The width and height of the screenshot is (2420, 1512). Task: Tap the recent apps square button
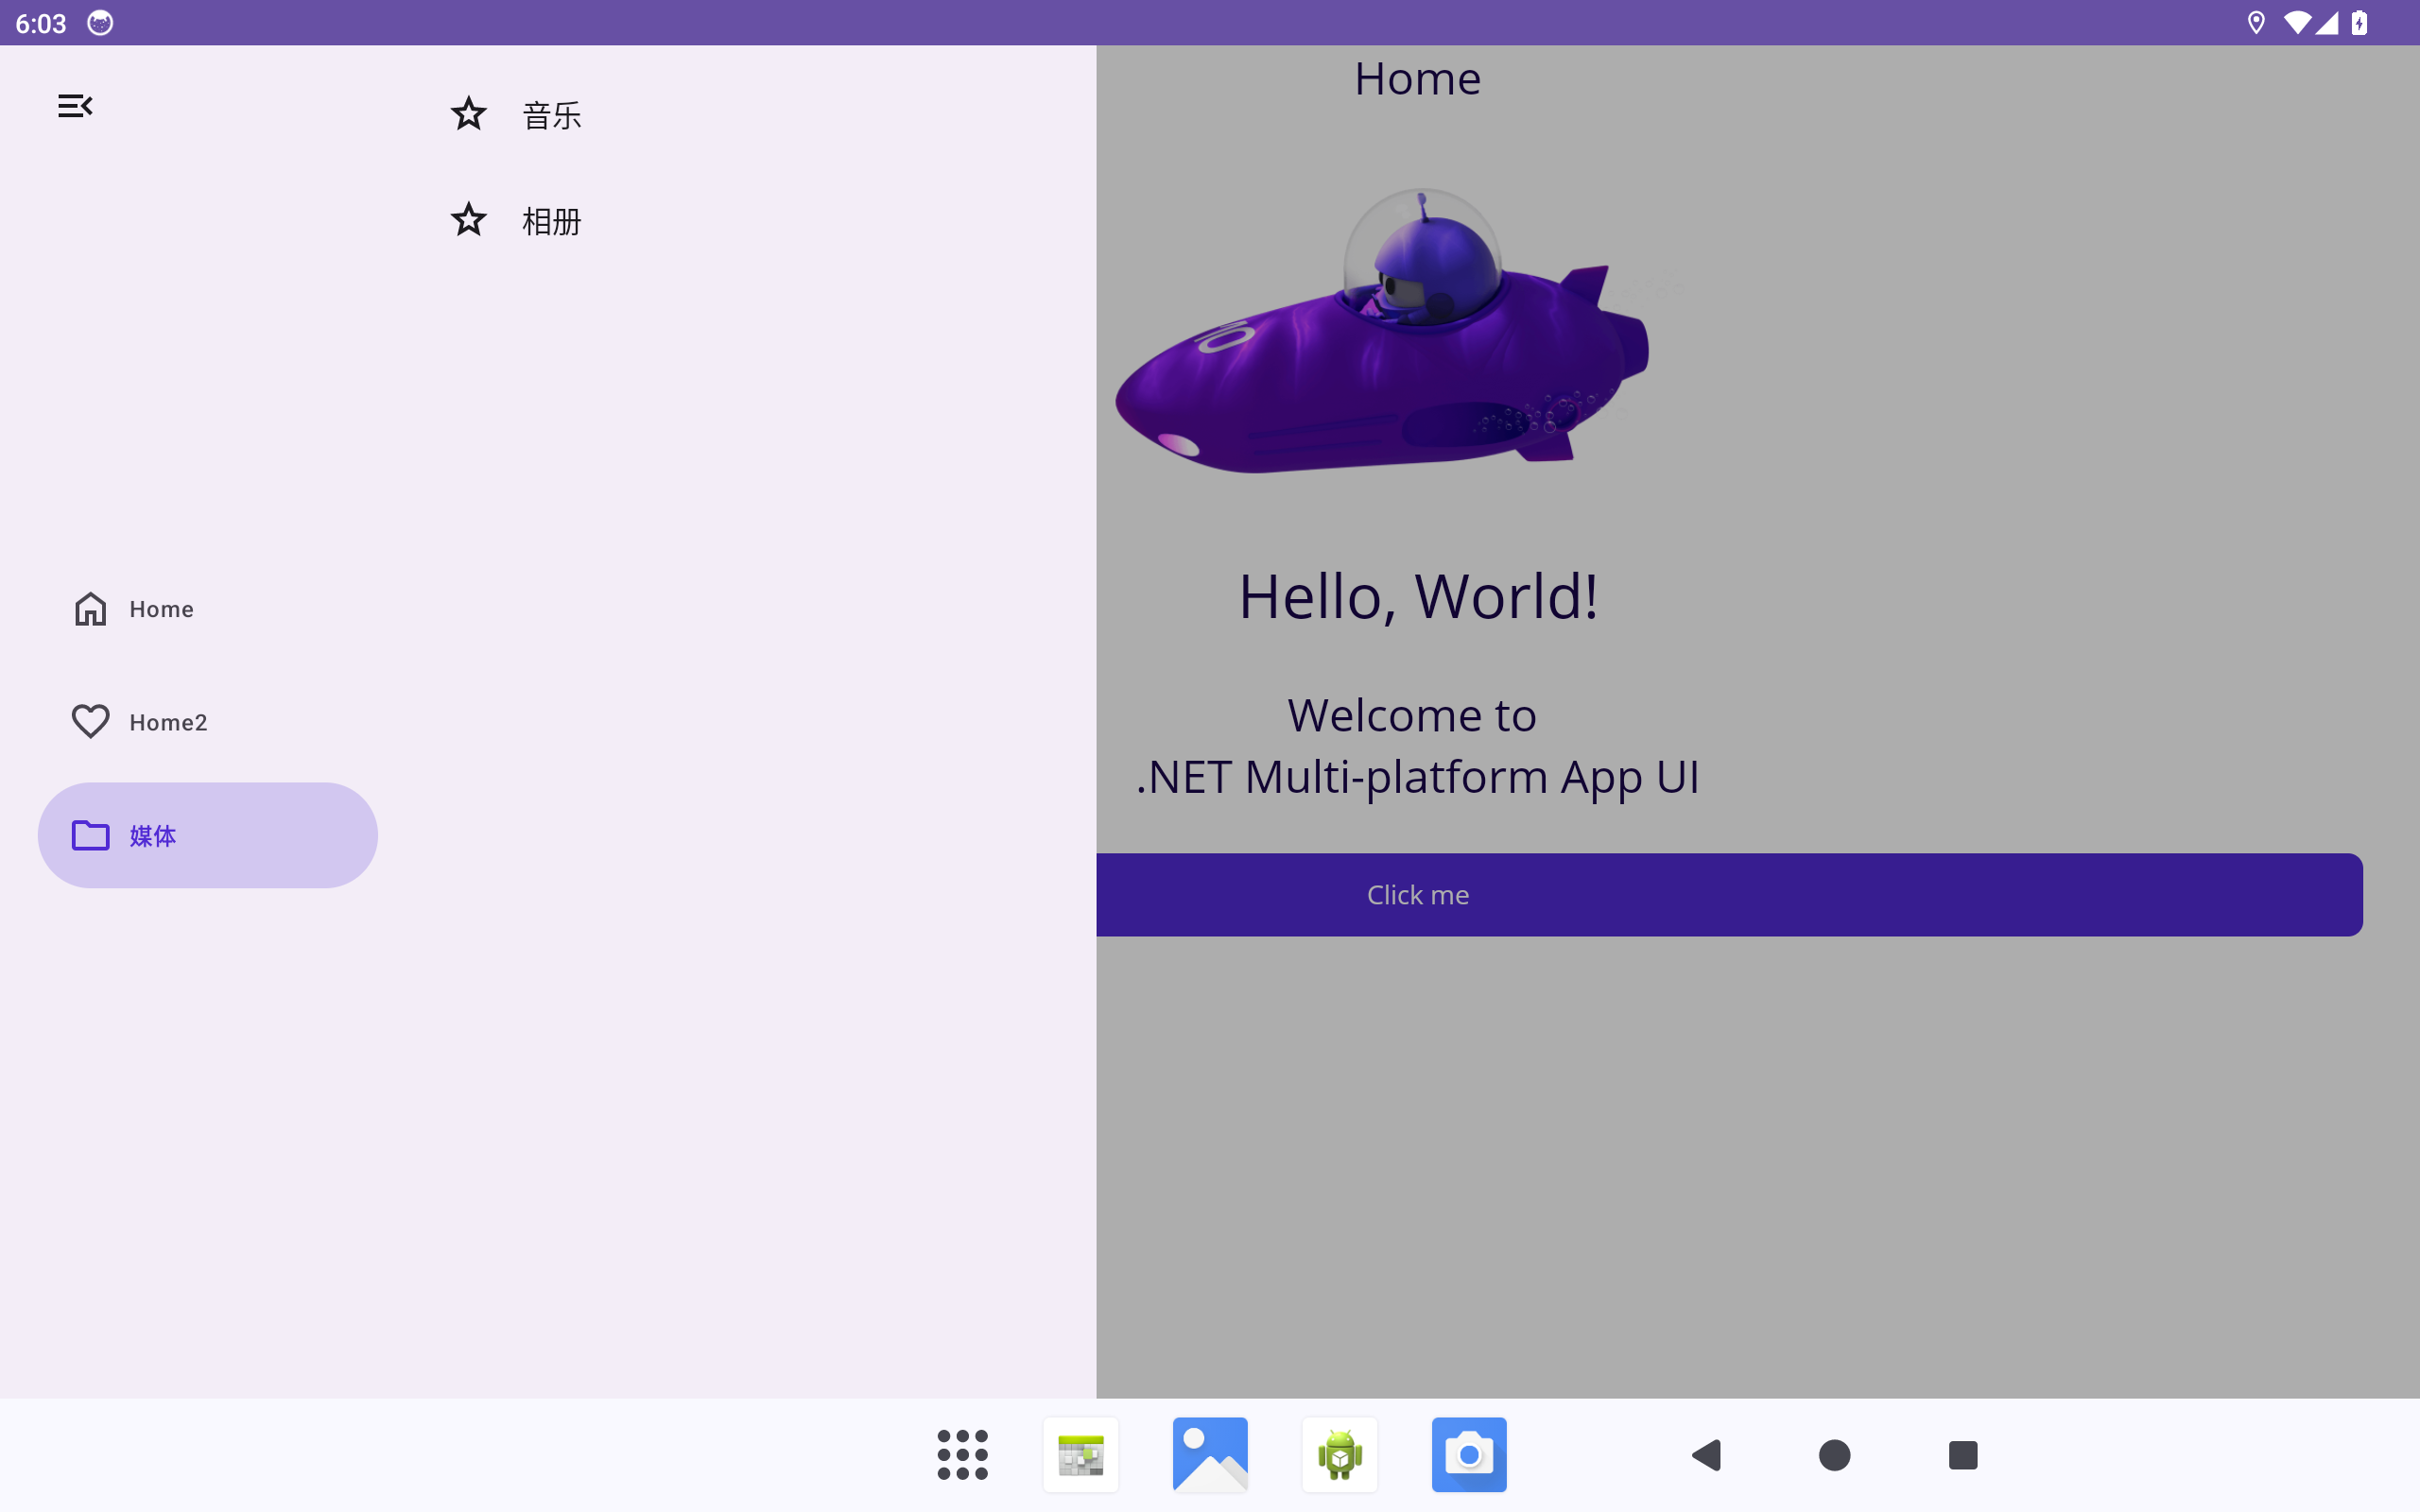tap(1963, 1455)
